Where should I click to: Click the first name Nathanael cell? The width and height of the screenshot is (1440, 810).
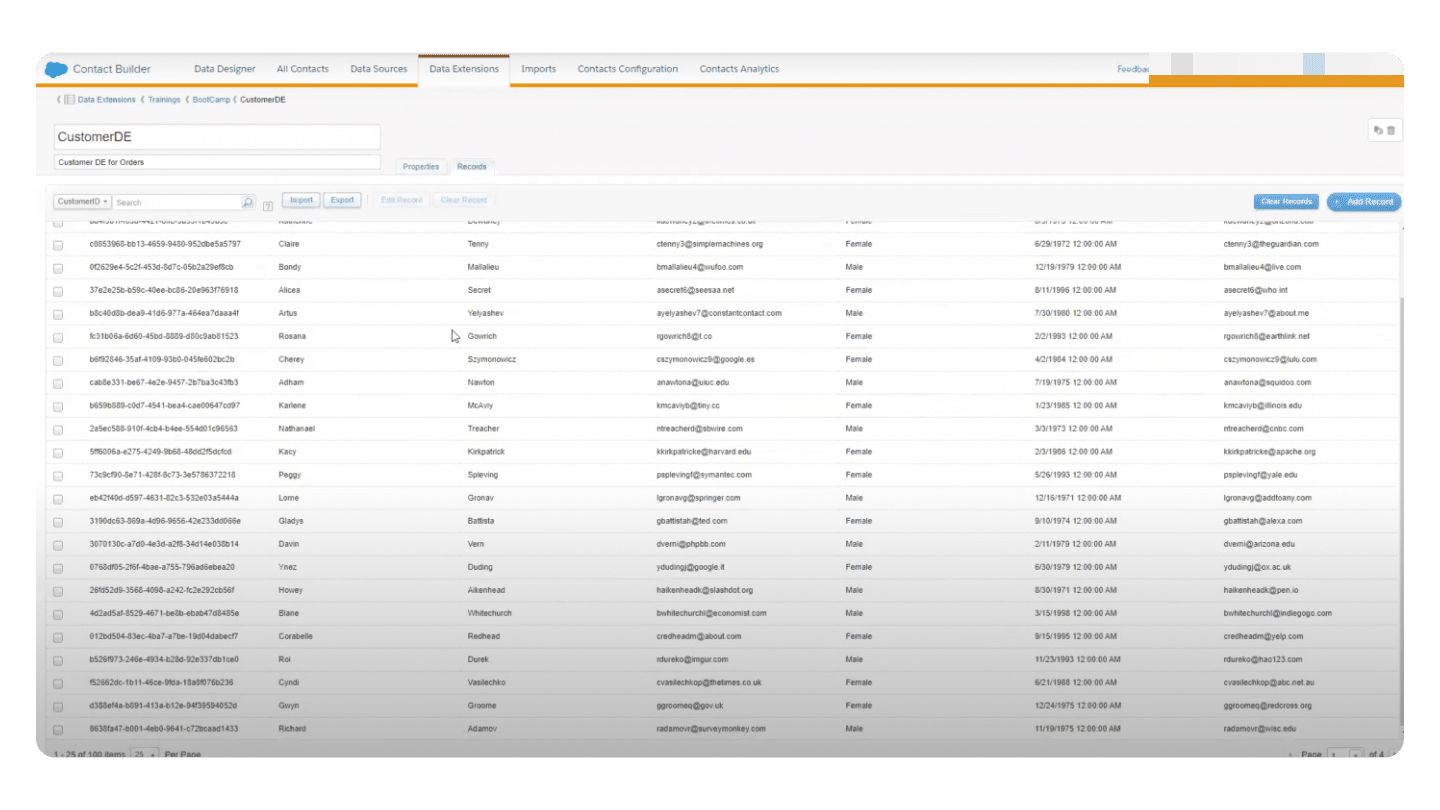297,428
